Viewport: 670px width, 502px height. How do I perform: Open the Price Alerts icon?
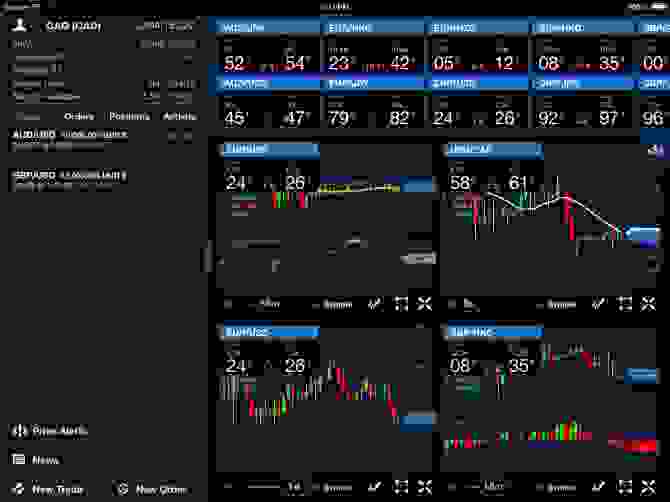[19, 431]
